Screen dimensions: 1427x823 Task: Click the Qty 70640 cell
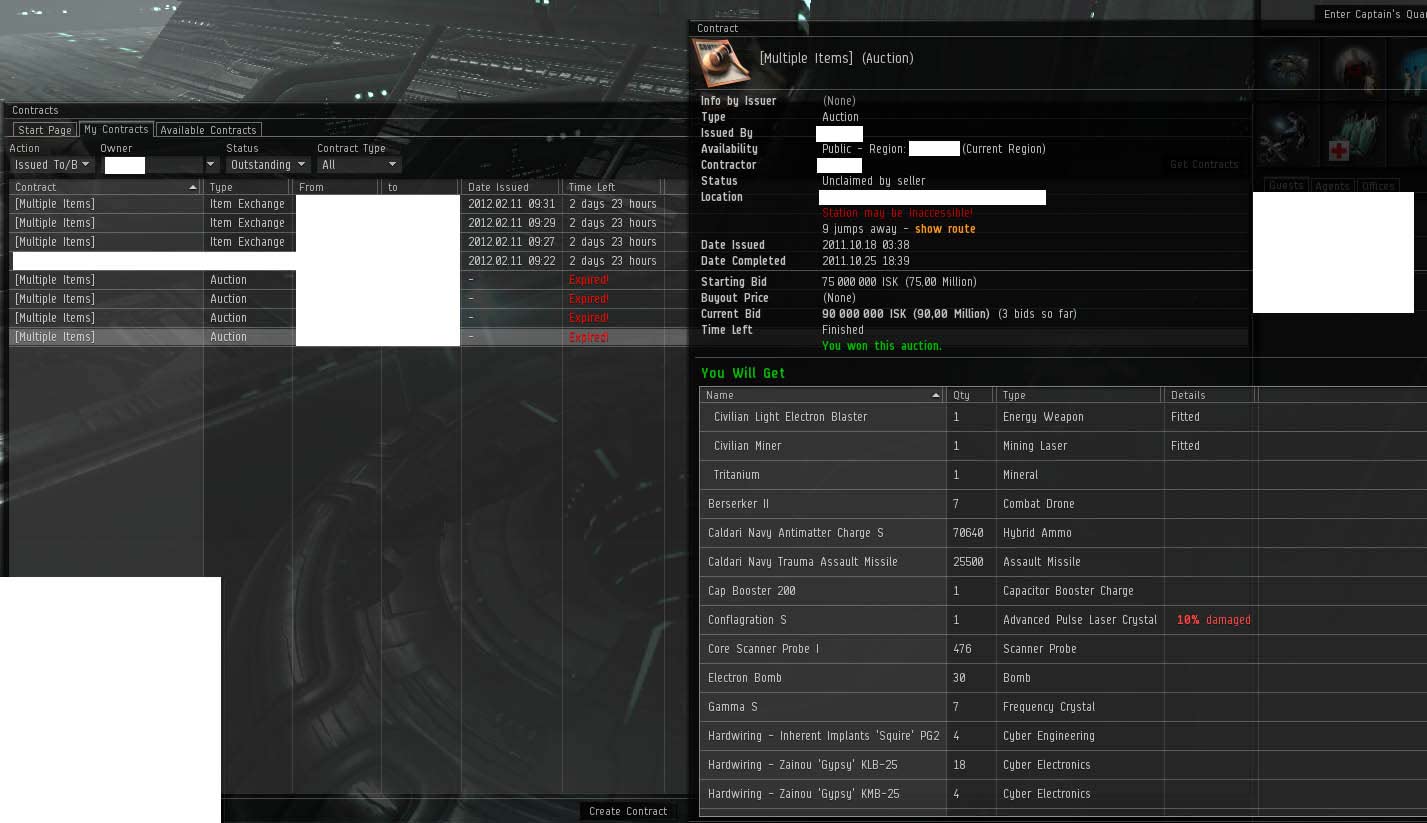pyautogui.click(x=969, y=533)
